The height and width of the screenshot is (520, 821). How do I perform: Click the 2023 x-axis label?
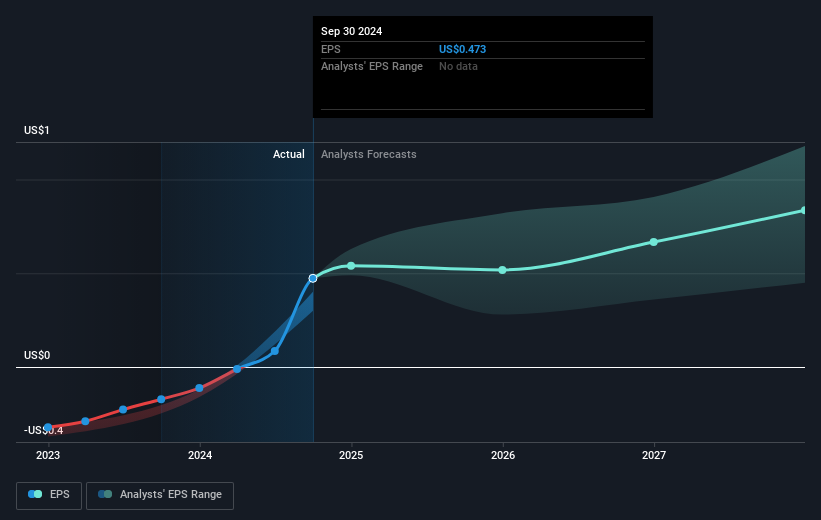click(x=48, y=455)
